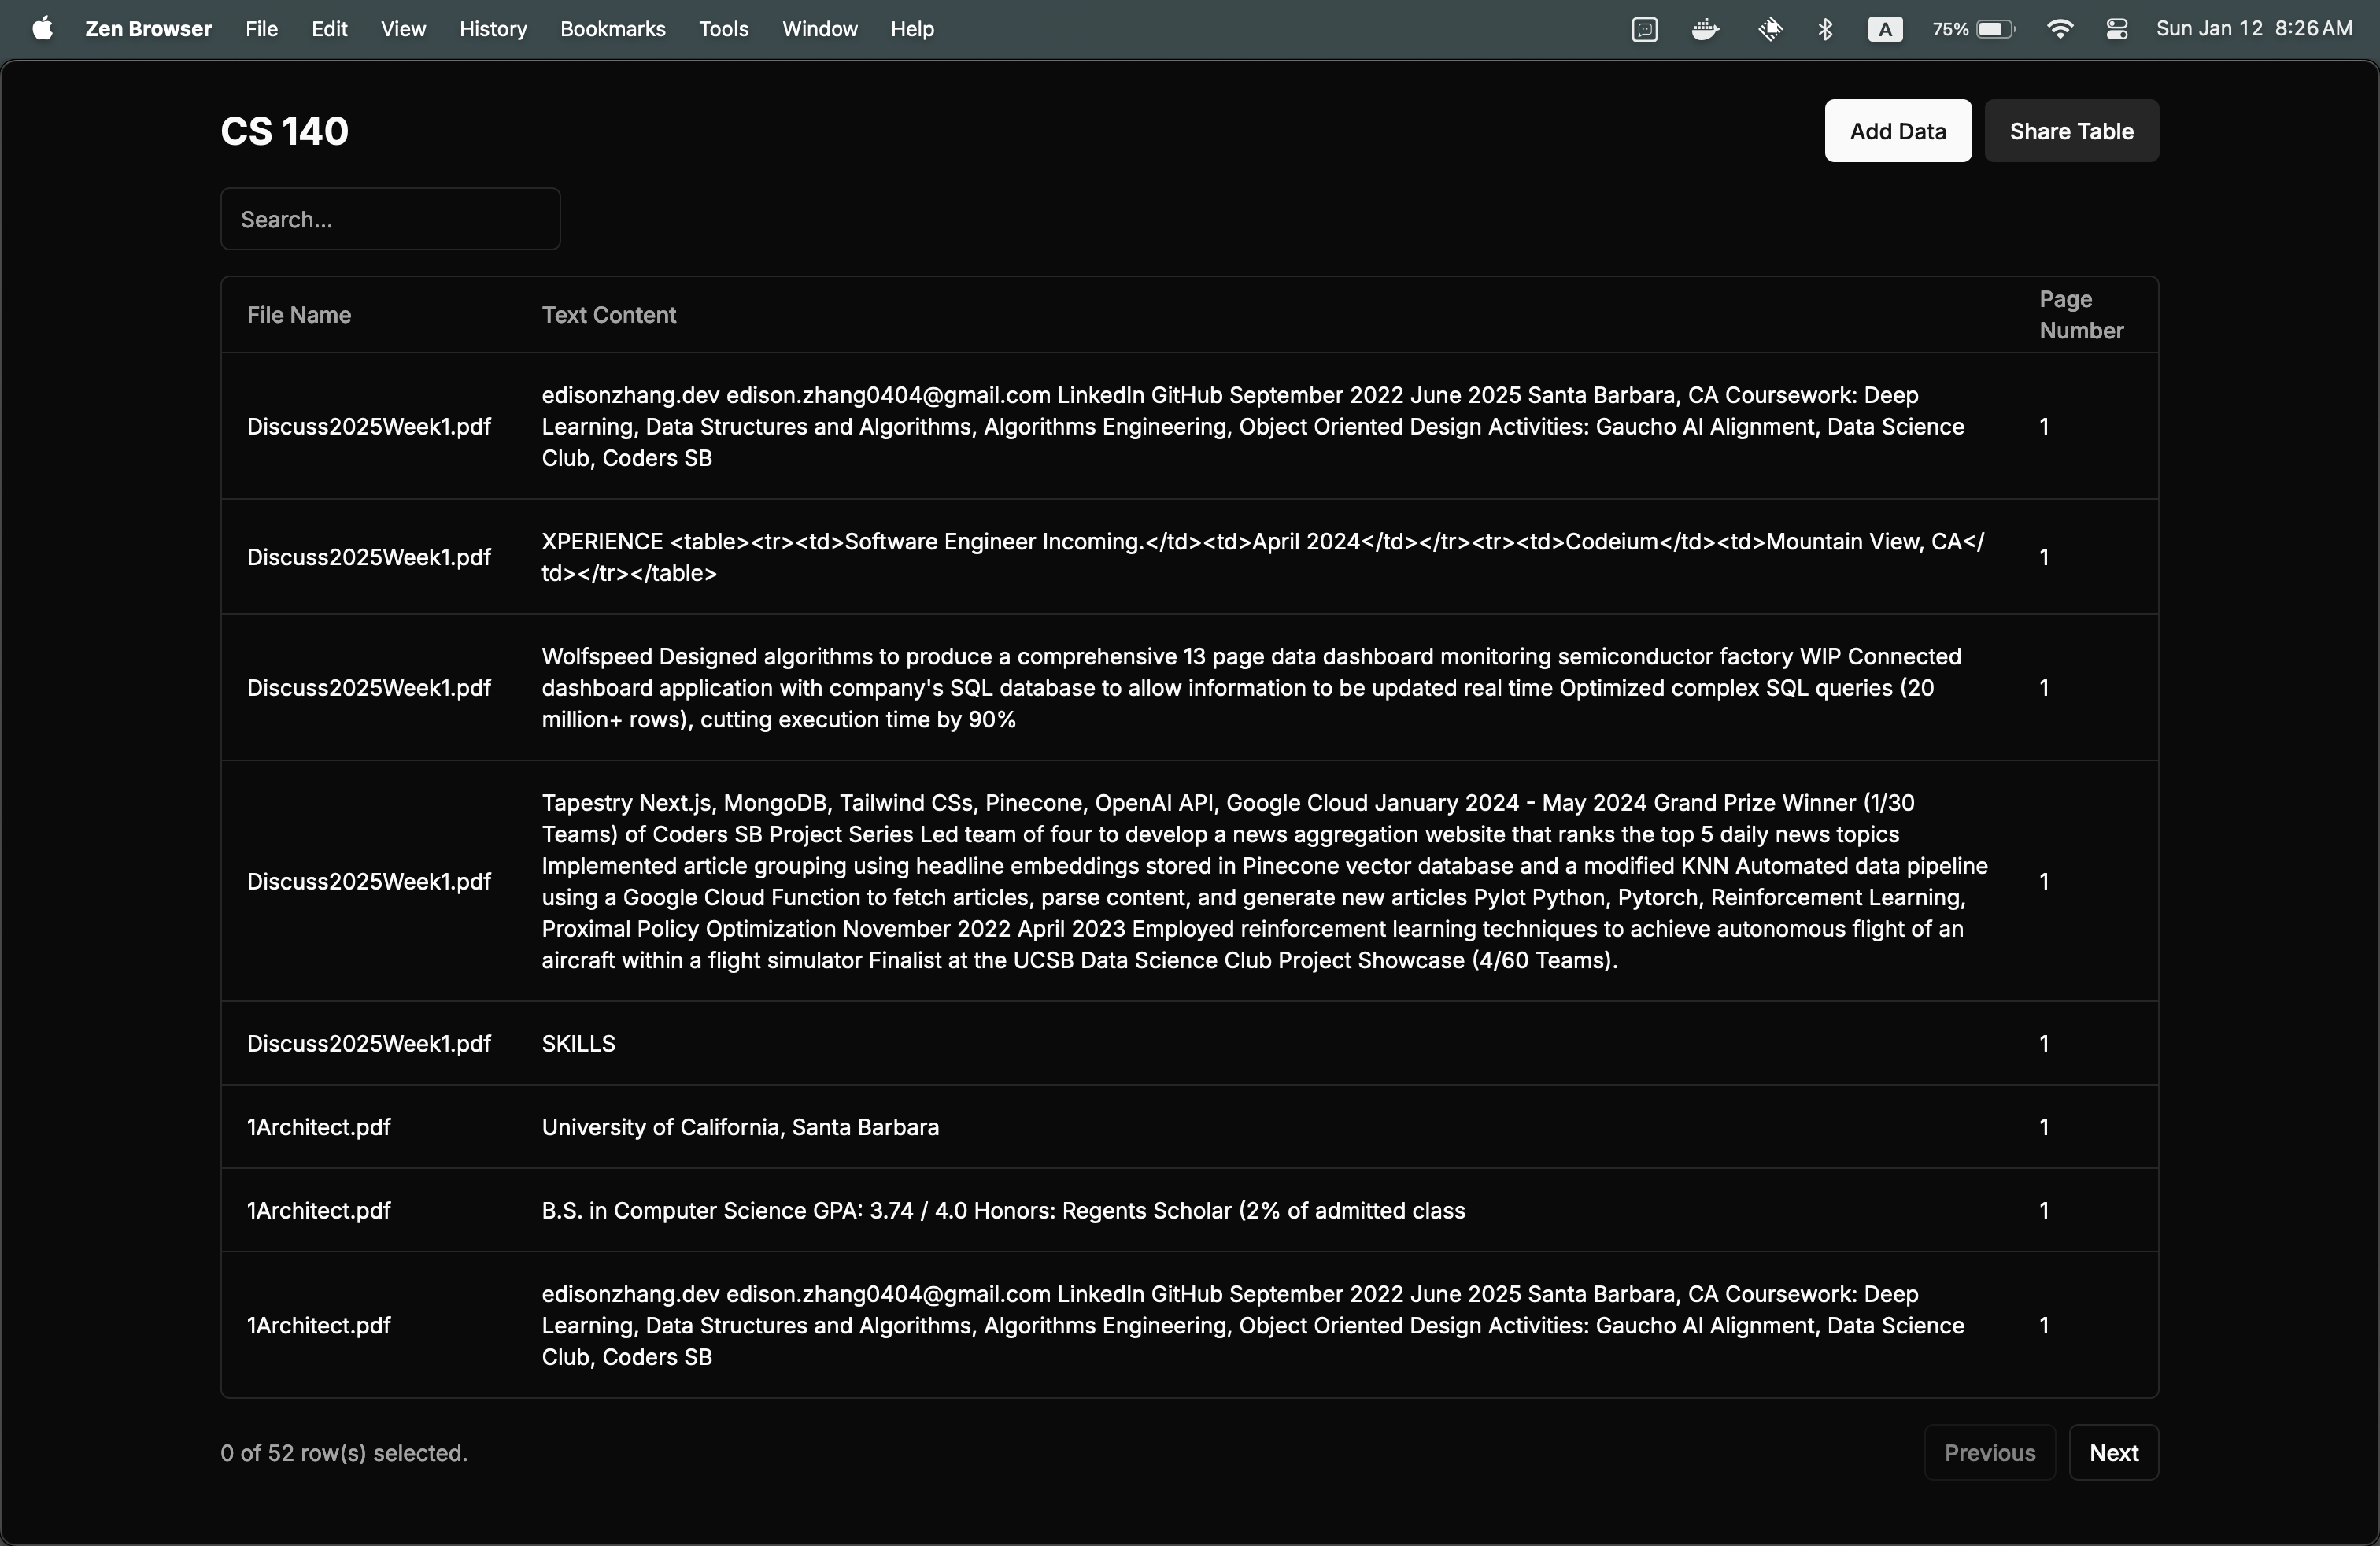Click the keyboard input source icon
Viewport: 2380px width, 1546px height.
pyautogui.click(x=1885, y=29)
